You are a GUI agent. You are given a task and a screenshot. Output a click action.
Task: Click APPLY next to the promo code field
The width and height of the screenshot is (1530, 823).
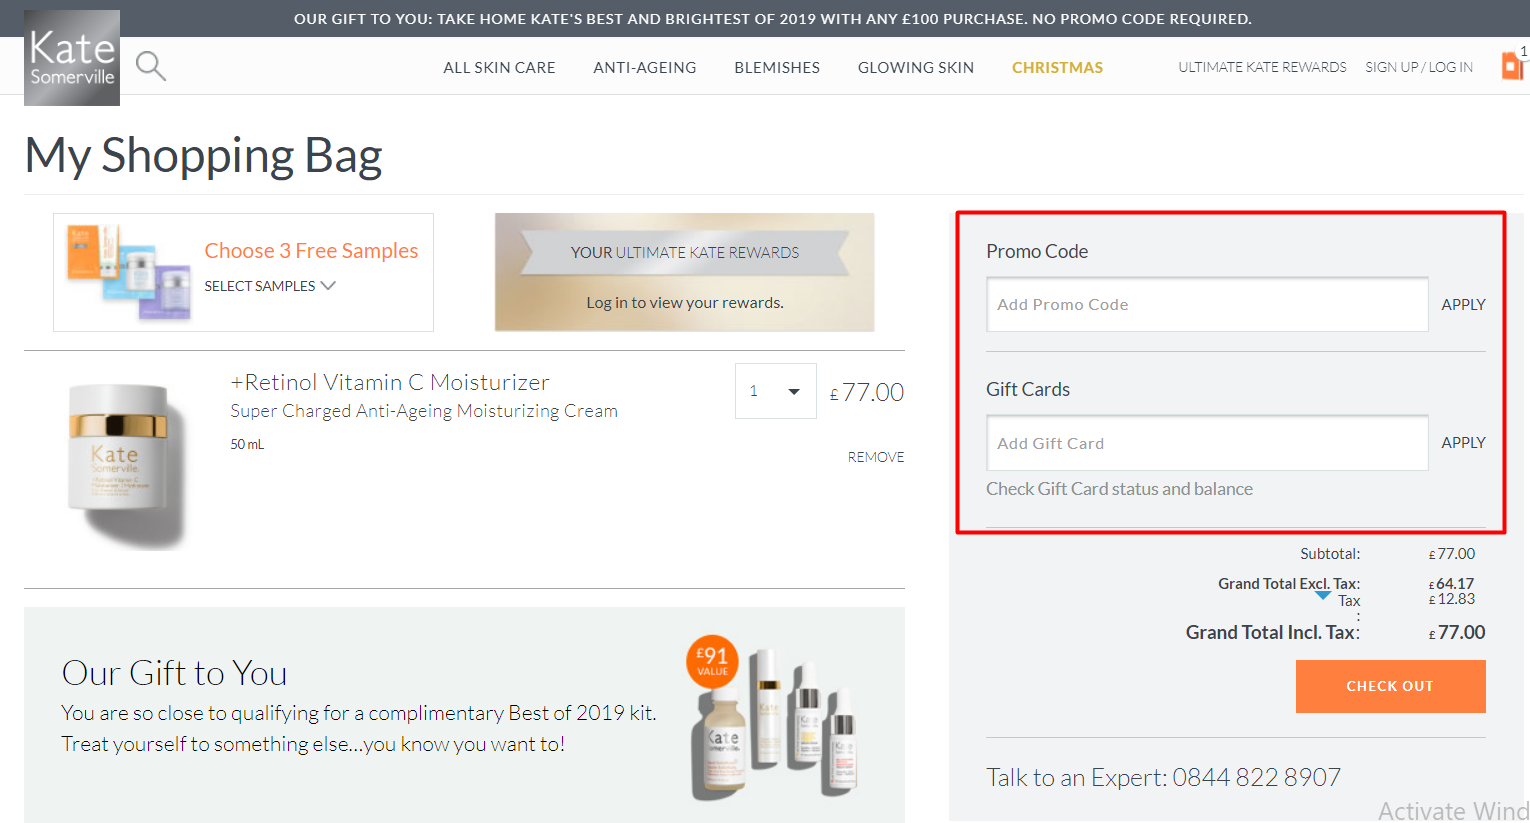coord(1463,304)
